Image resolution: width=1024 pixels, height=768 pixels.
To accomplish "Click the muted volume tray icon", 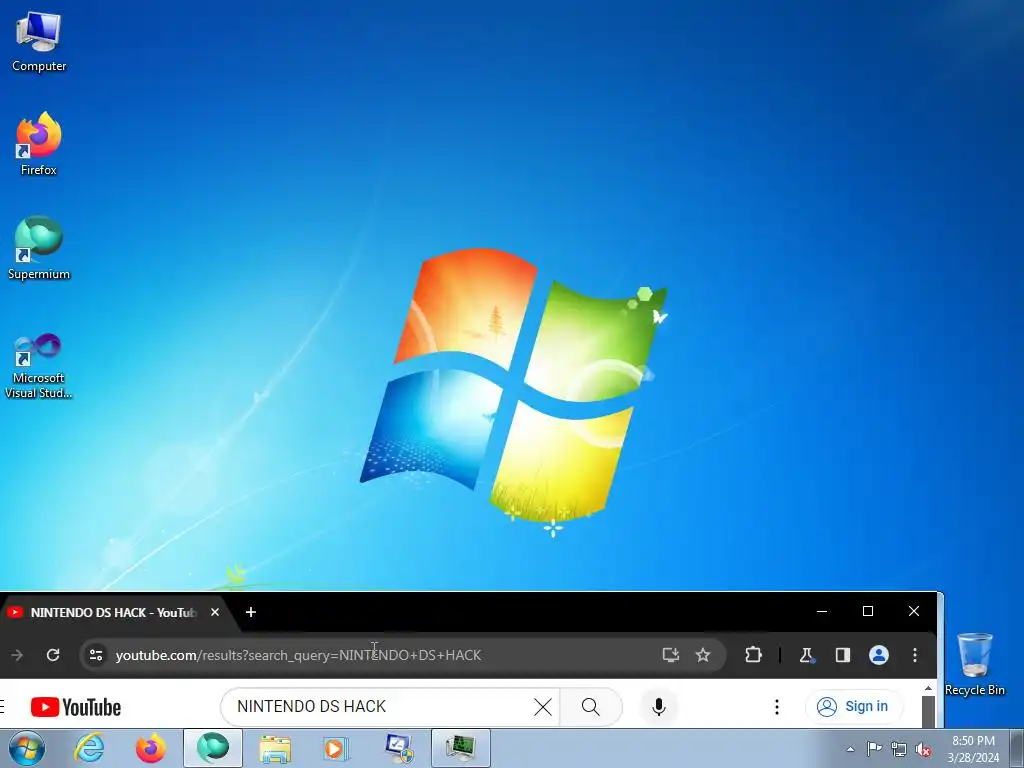I will (x=923, y=749).
